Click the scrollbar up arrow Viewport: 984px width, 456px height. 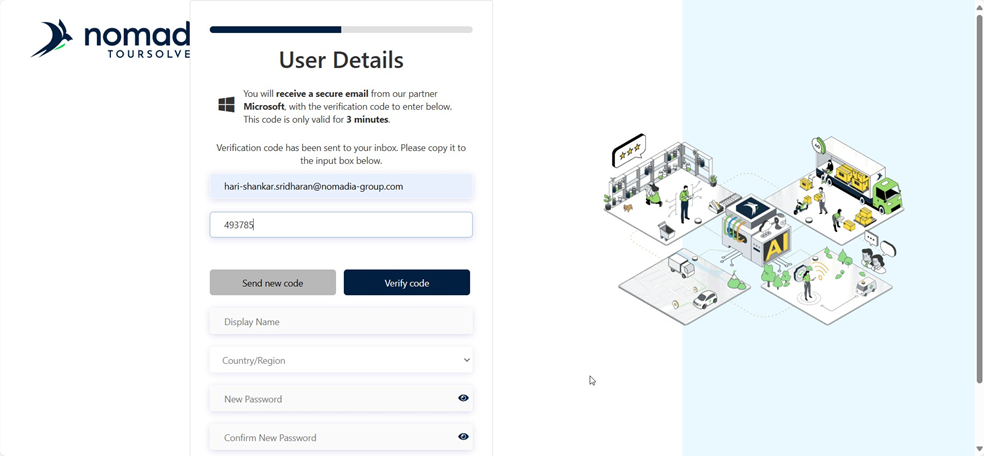979,7
